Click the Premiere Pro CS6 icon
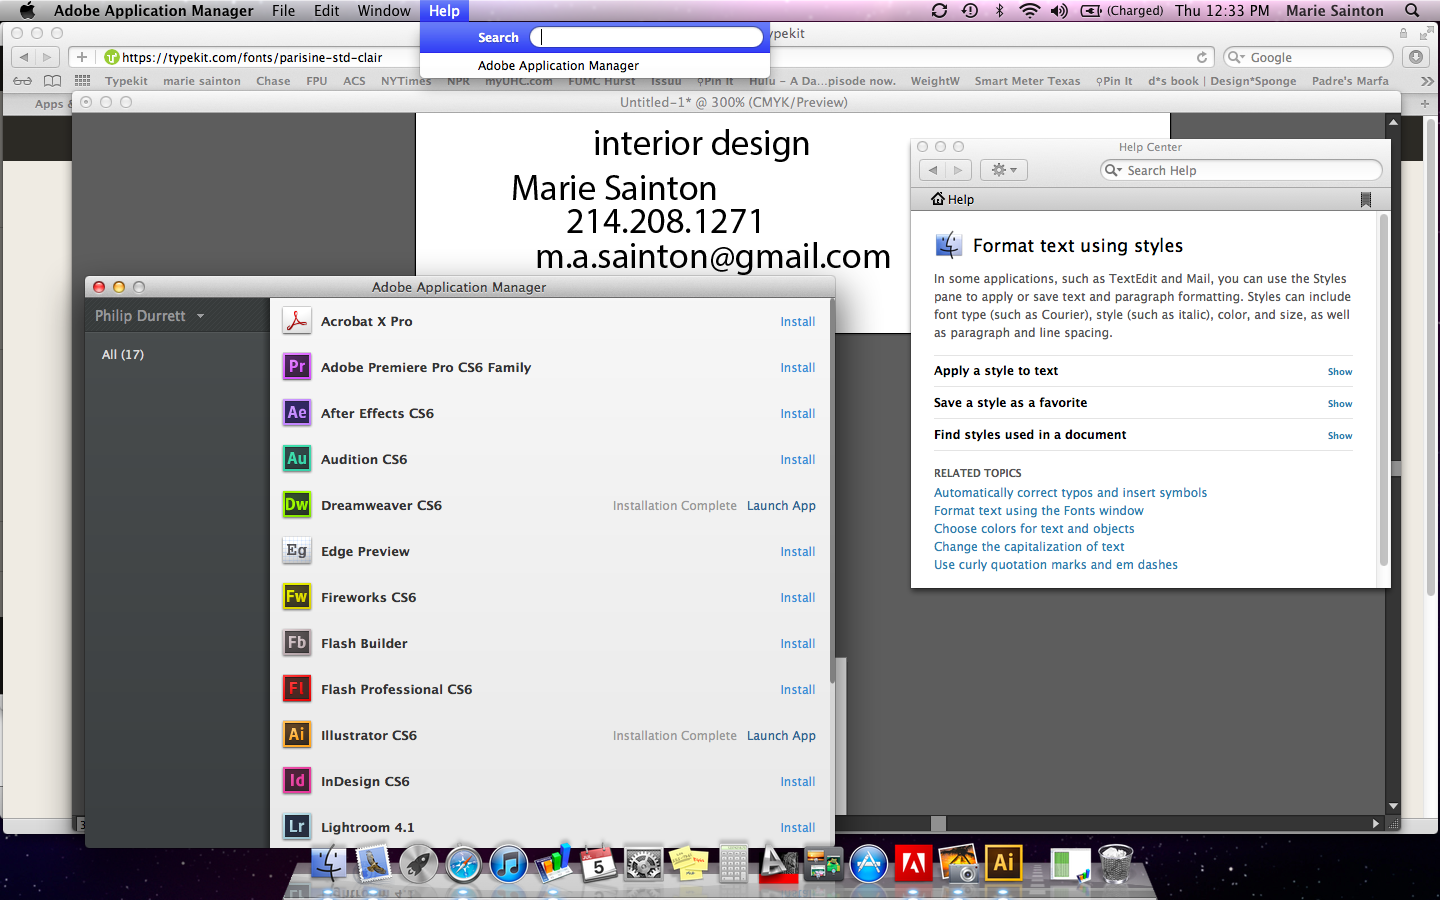Viewport: 1440px width, 900px height. click(296, 367)
